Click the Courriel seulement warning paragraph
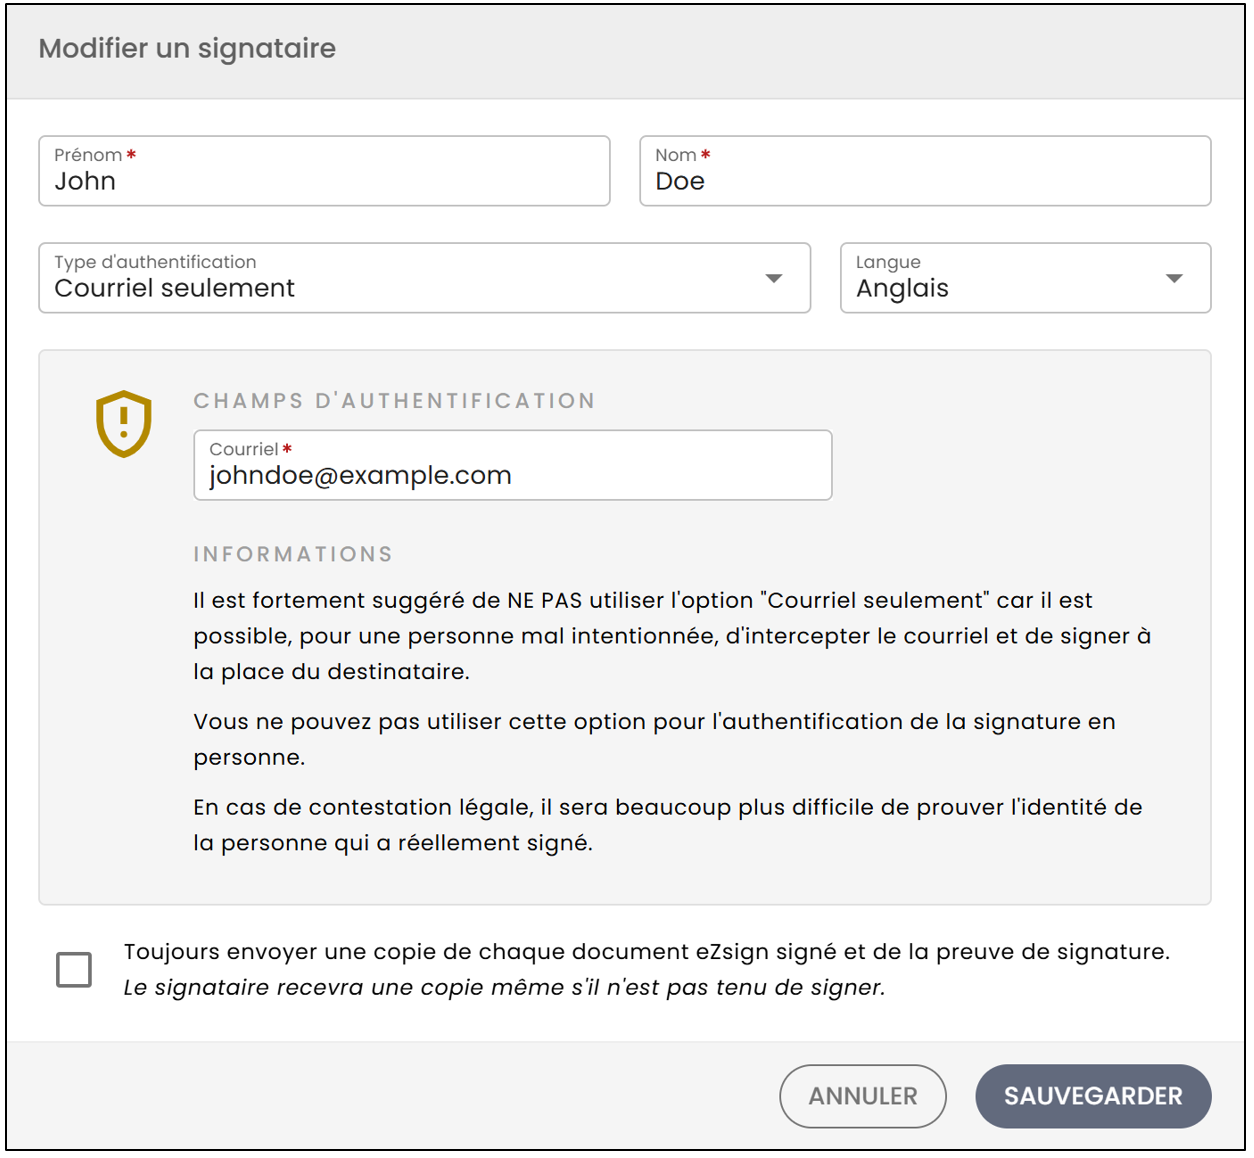The height and width of the screenshot is (1158, 1254). point(672,636)
